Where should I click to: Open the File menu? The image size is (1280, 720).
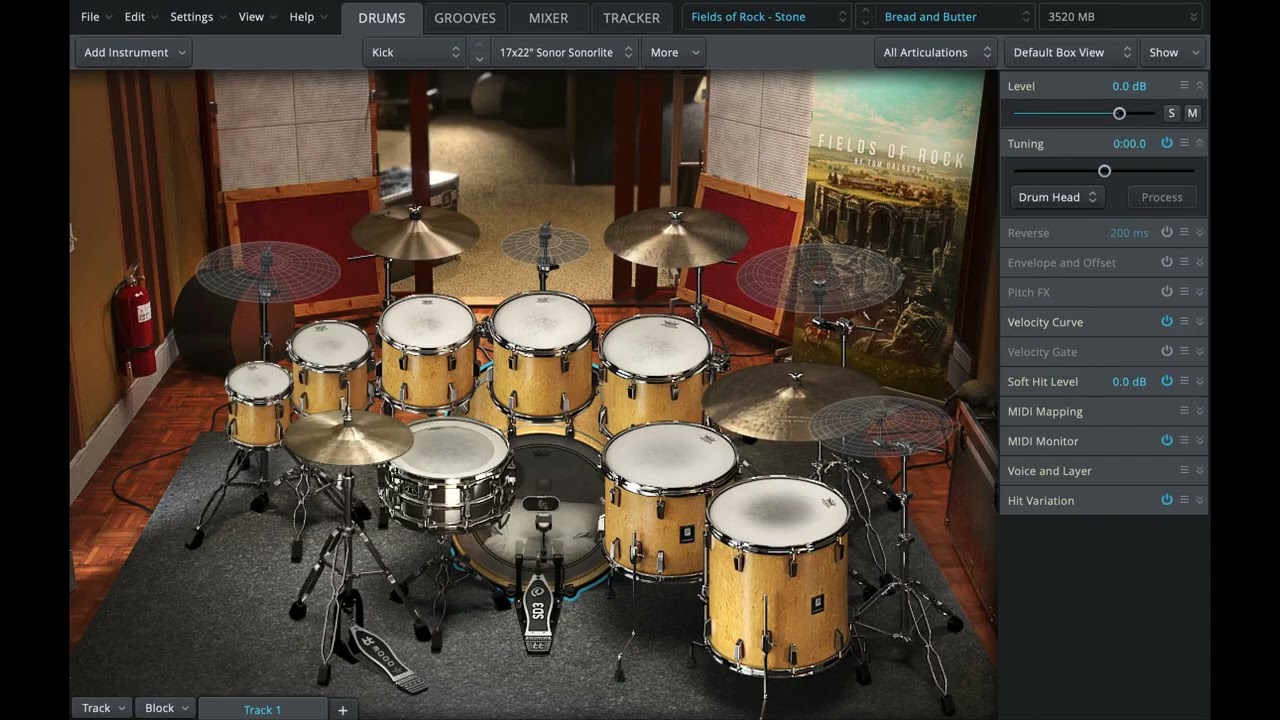click(96, 17)
